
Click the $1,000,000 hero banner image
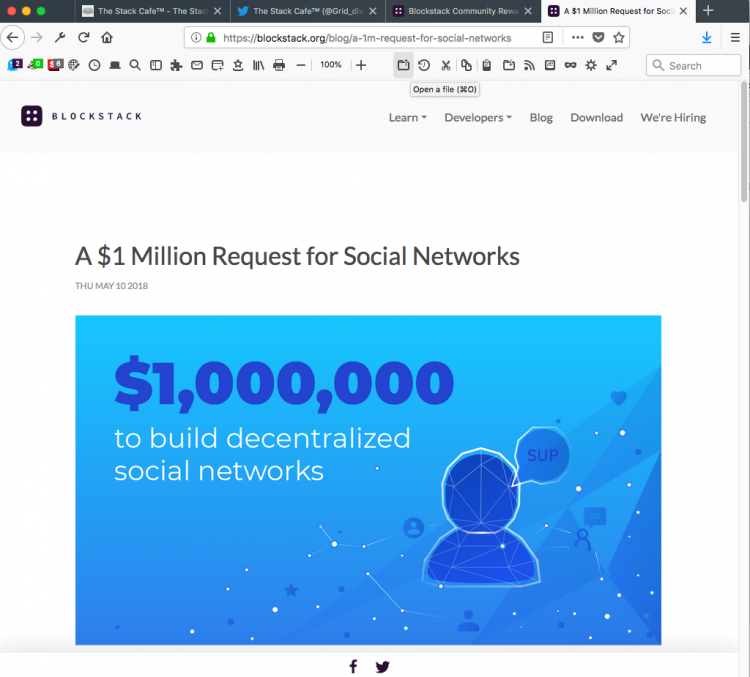pos(368,480)
